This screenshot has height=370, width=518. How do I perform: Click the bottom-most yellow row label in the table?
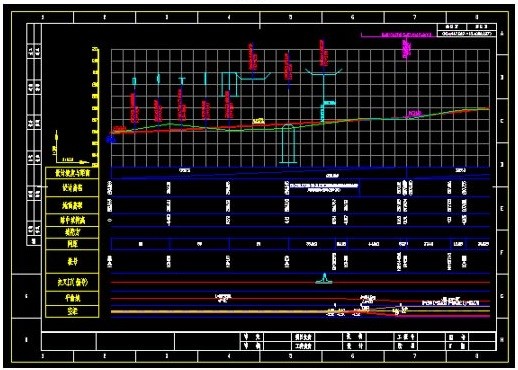[x=72, y=312]
